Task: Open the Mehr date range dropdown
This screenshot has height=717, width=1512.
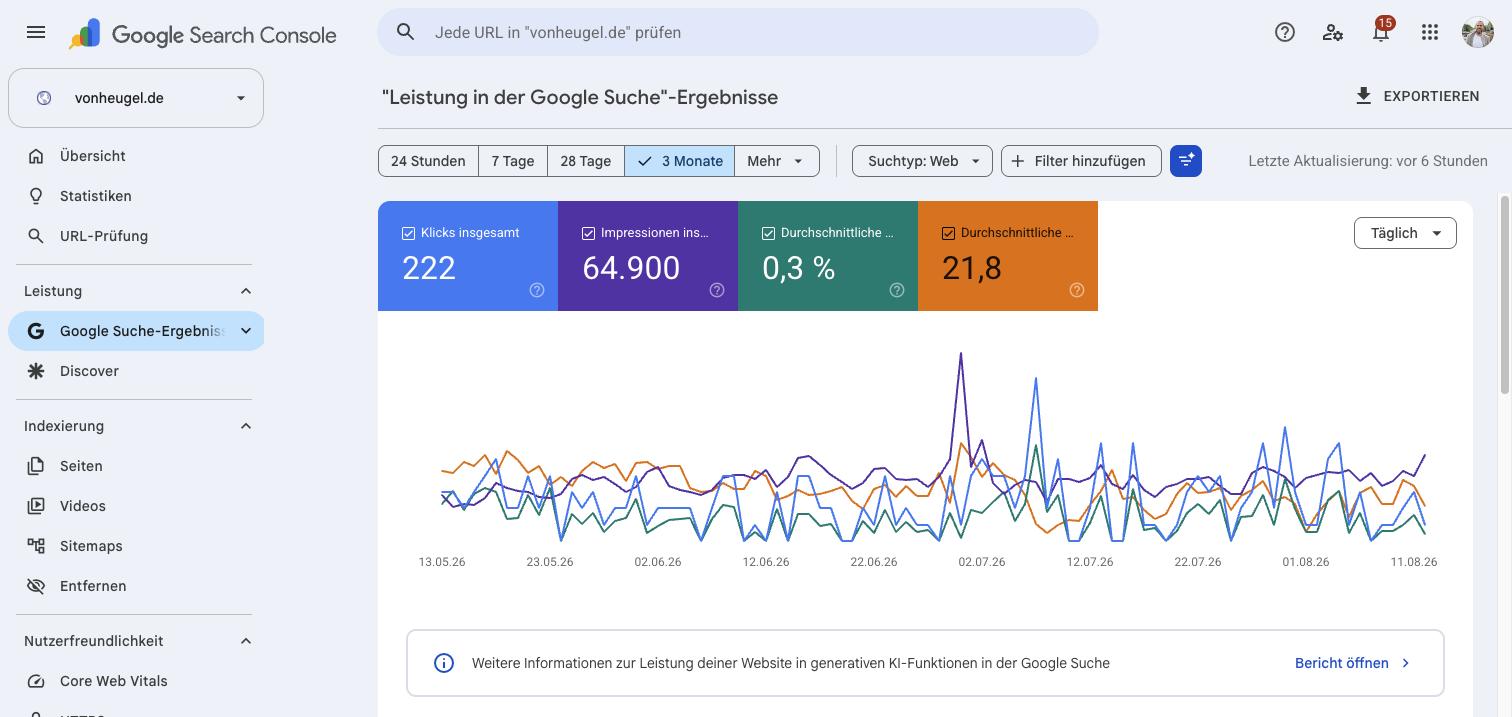Action: click(x=777, y=161)
